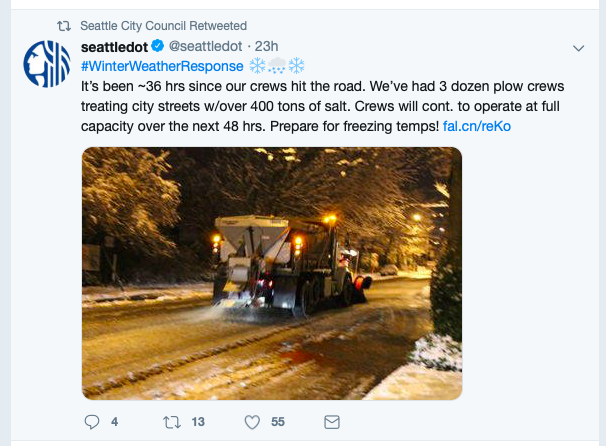Enlarge the snow plow truck photo
The image size is (606, 446).
click(x=272, y=273)
